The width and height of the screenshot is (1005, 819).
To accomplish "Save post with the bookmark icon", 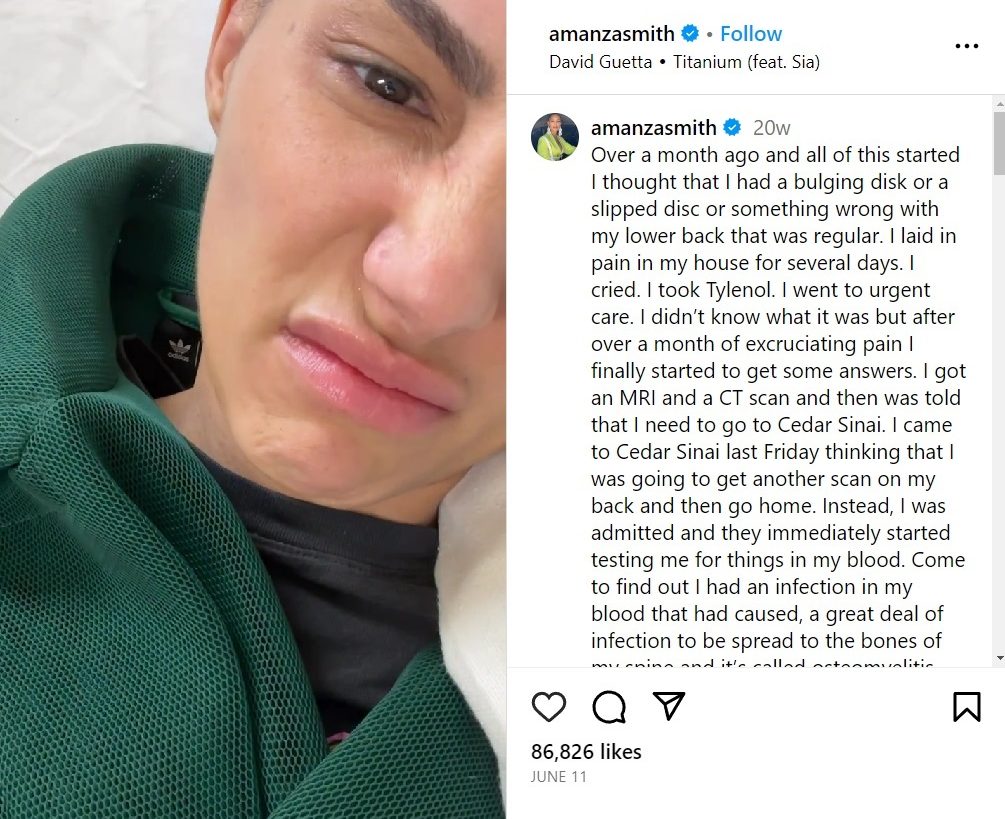I will (x=967, y=707).
